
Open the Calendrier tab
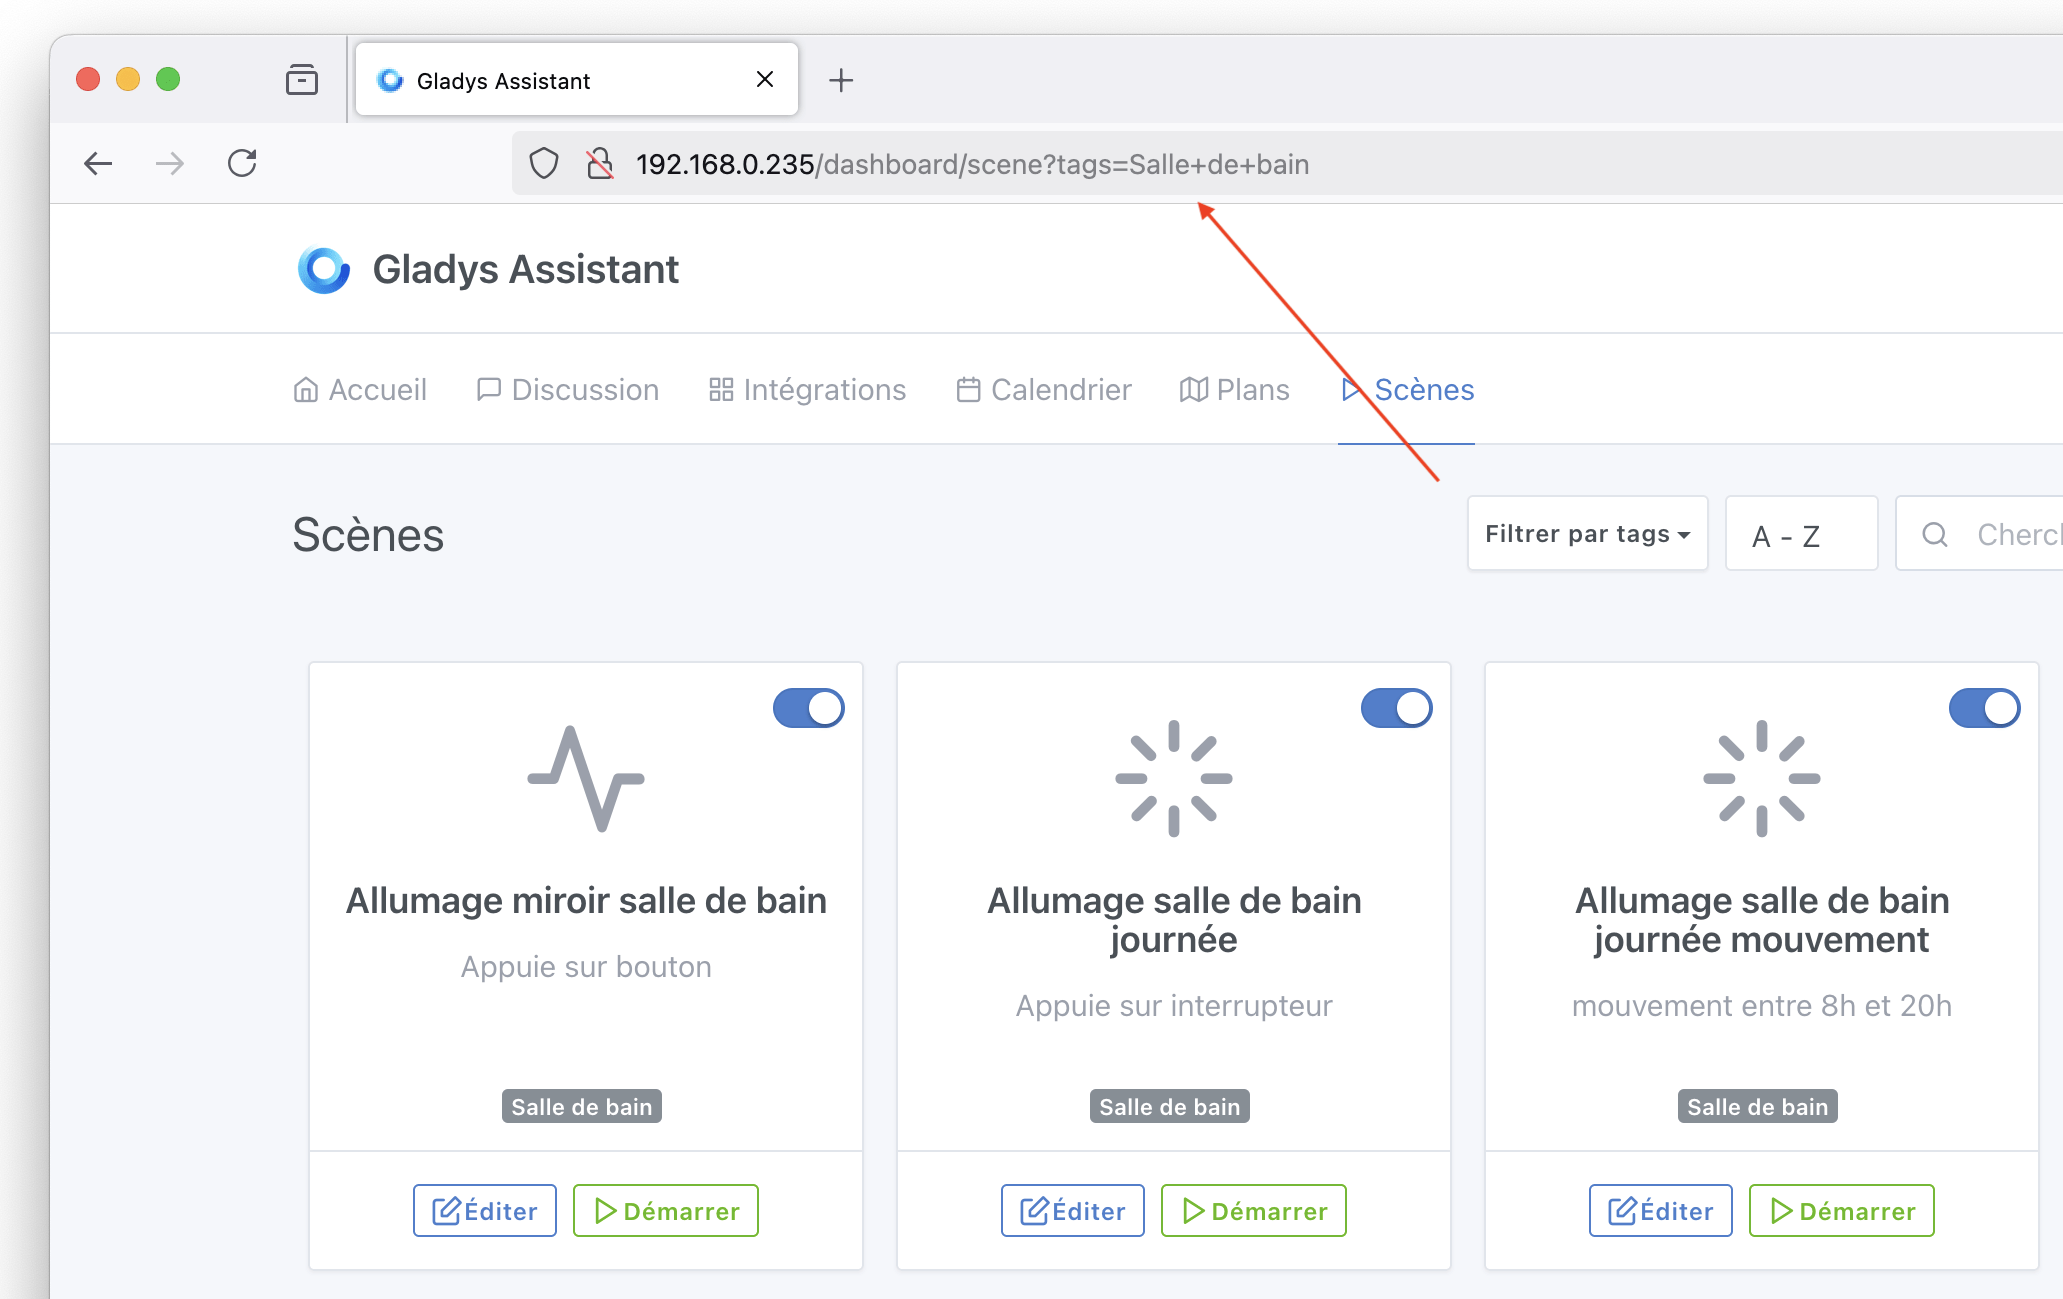tap(1044, 389)
